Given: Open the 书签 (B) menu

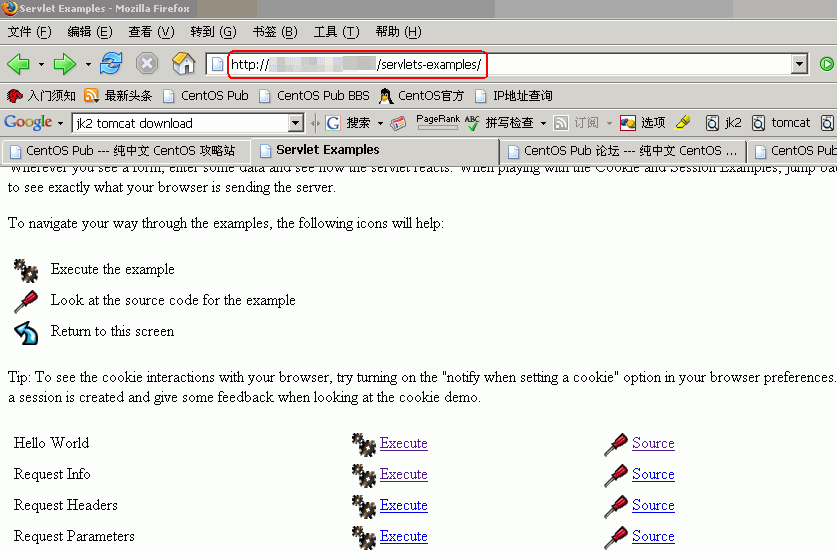Looking at the screenshot, I should [x=275, y=32].
